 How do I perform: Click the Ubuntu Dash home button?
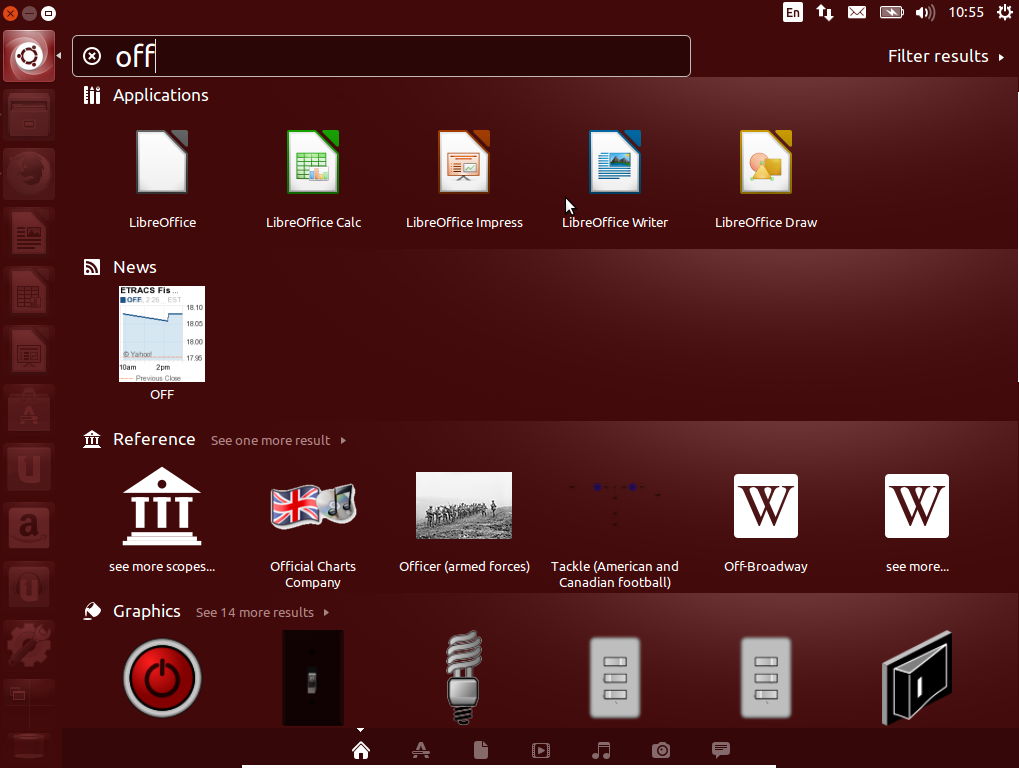point(29,57)
